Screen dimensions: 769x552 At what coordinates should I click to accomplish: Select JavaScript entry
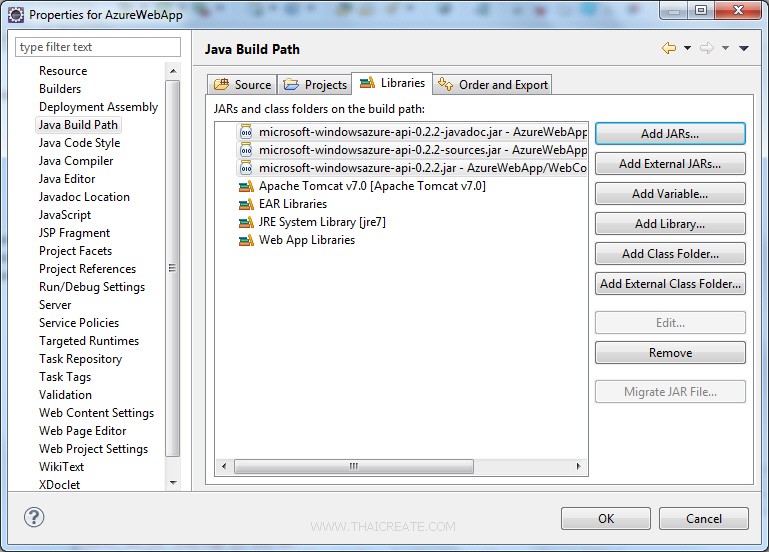pos(65,215)
